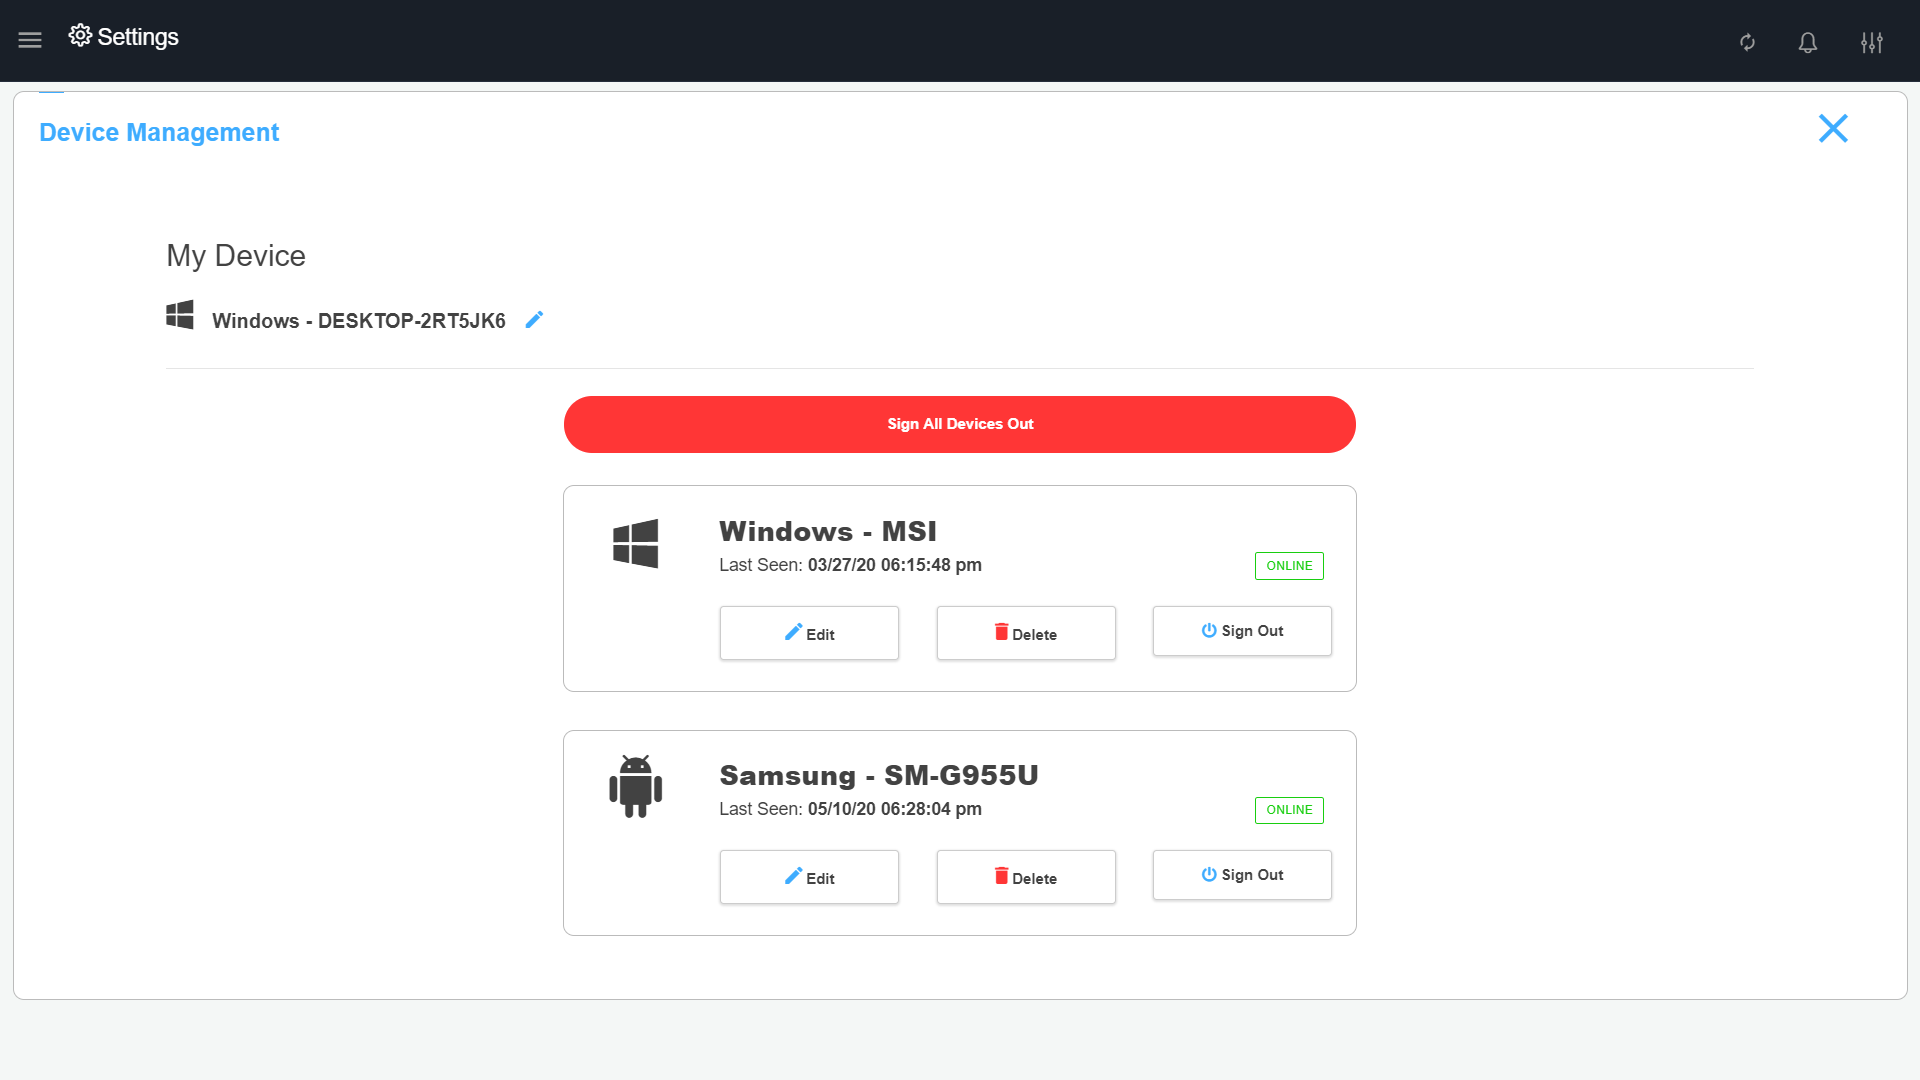Edit the Windows - MSI device
The image size is (1920, 1080).
pos(808,633)
